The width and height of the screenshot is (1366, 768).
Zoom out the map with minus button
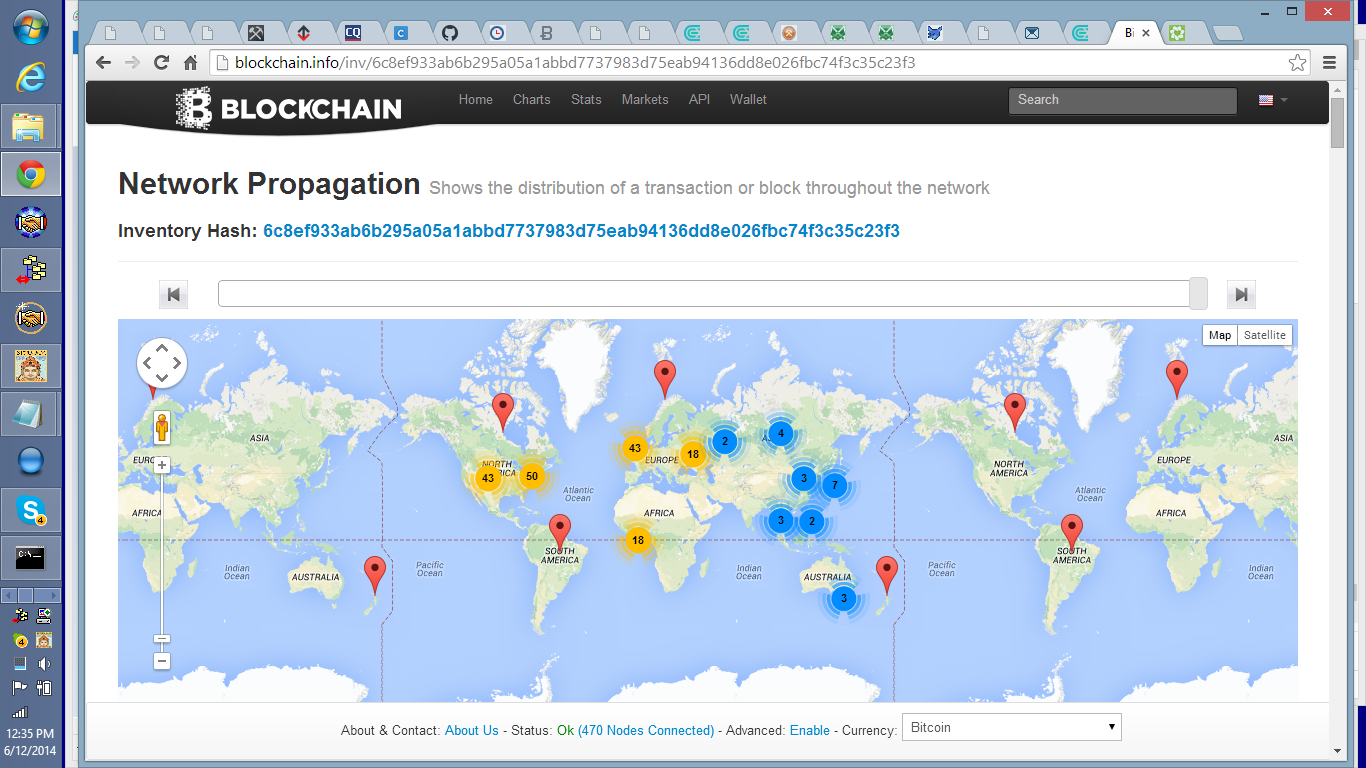[162, 661]
